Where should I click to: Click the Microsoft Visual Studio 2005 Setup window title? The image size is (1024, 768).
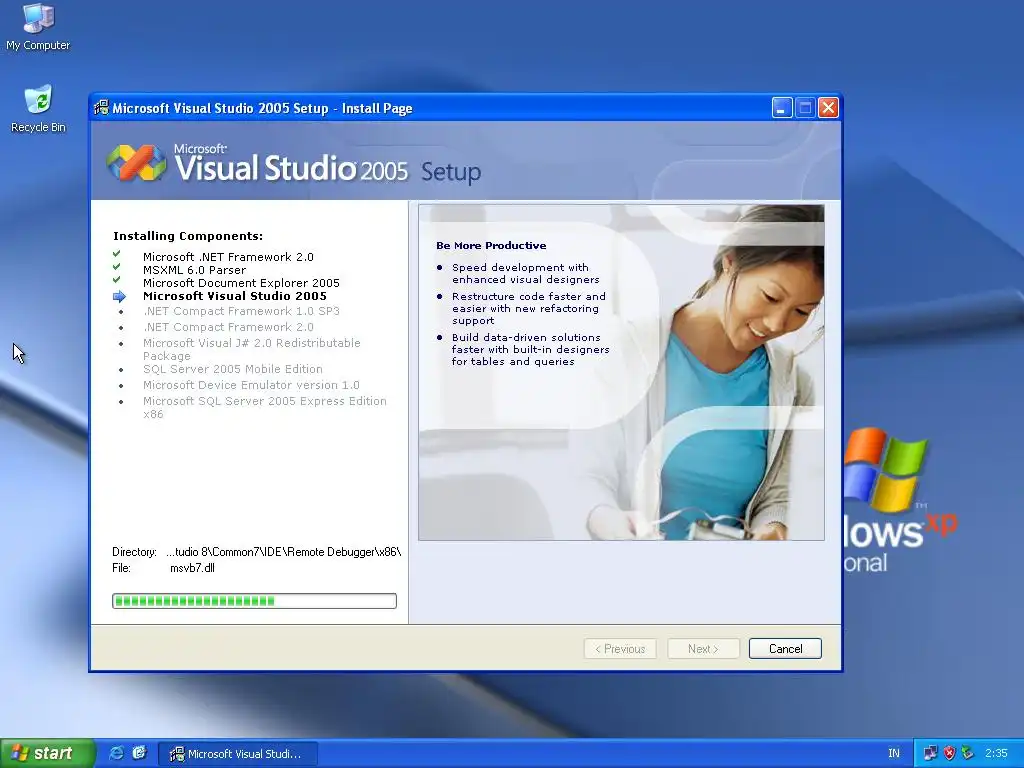coord(262,108)
